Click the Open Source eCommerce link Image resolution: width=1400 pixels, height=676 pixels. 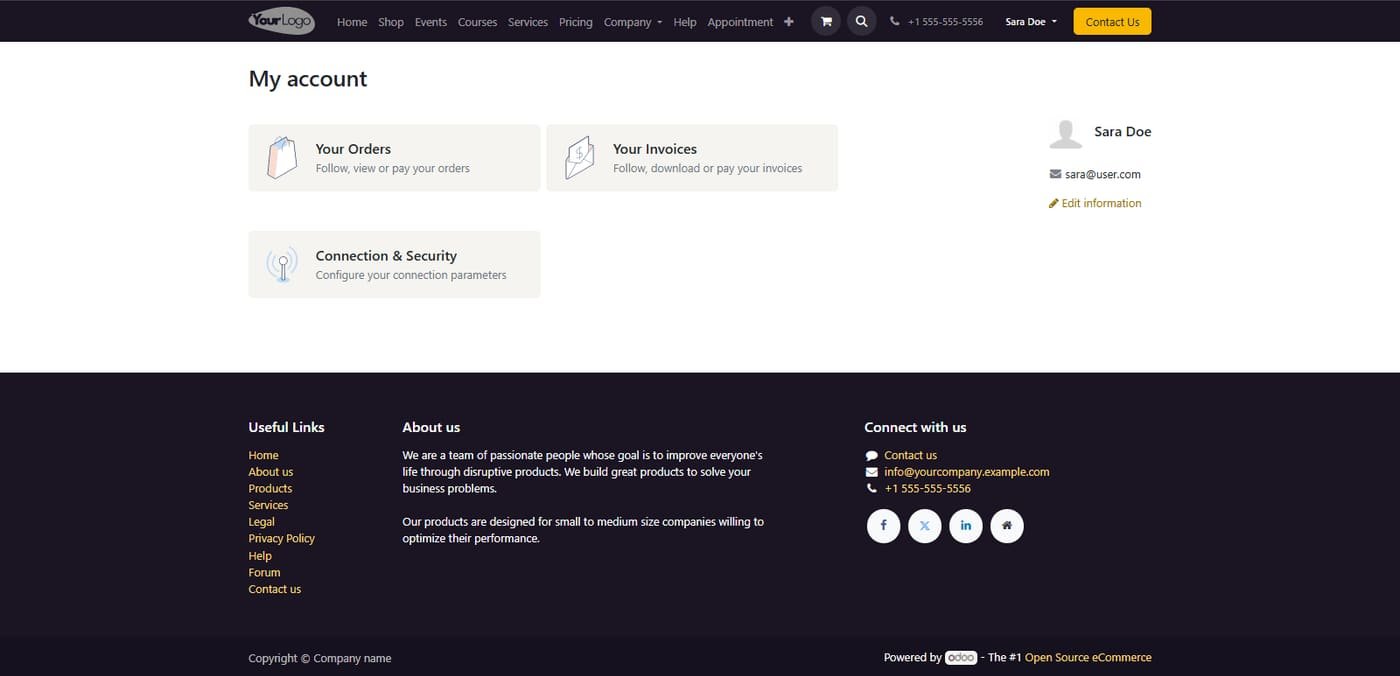point(1088,657)
